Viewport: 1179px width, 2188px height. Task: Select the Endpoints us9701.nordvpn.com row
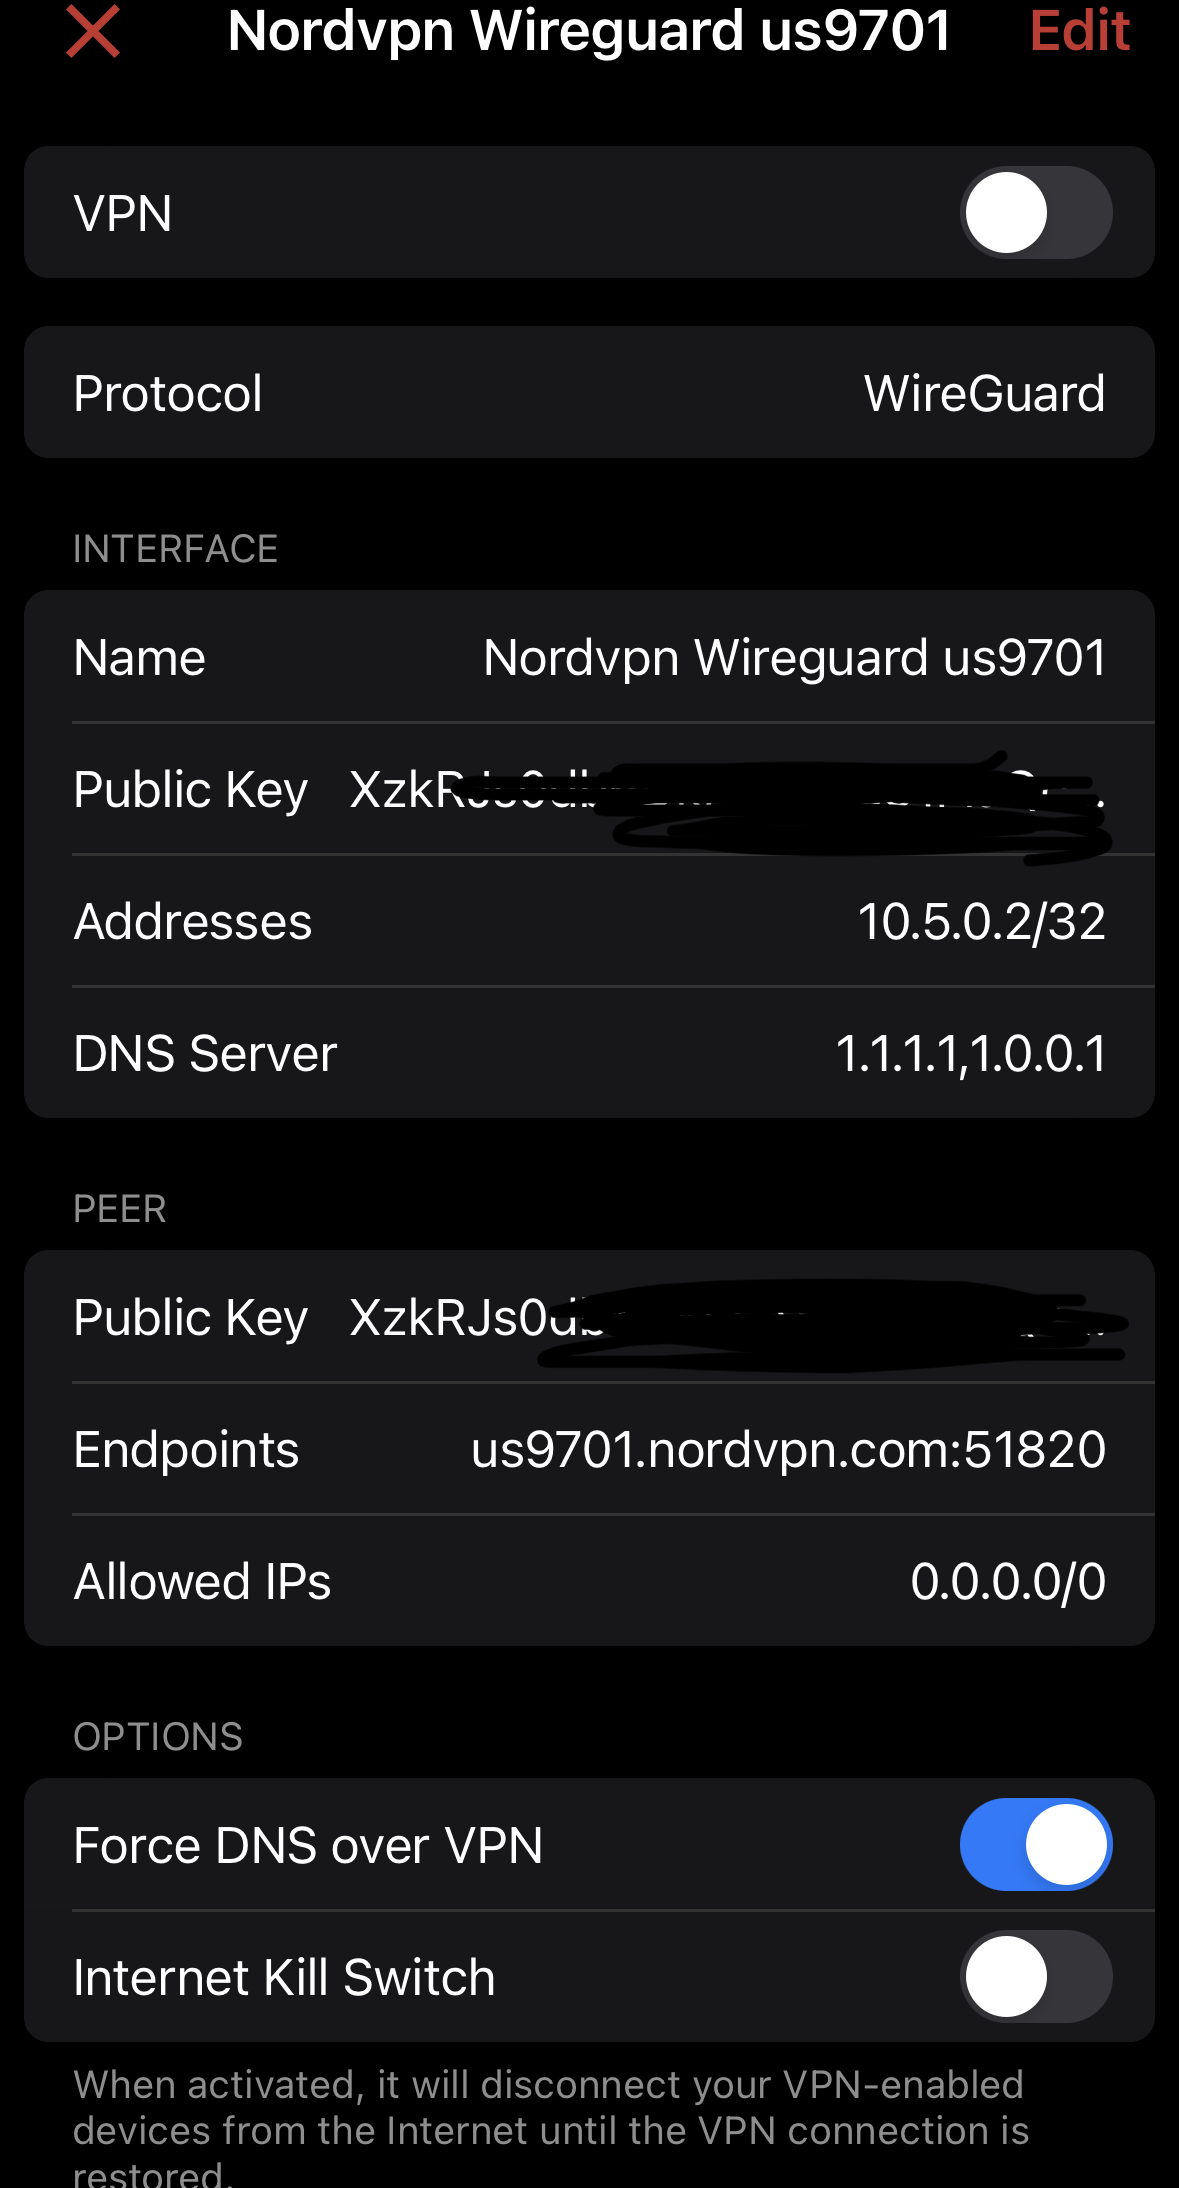[589, 1450]
